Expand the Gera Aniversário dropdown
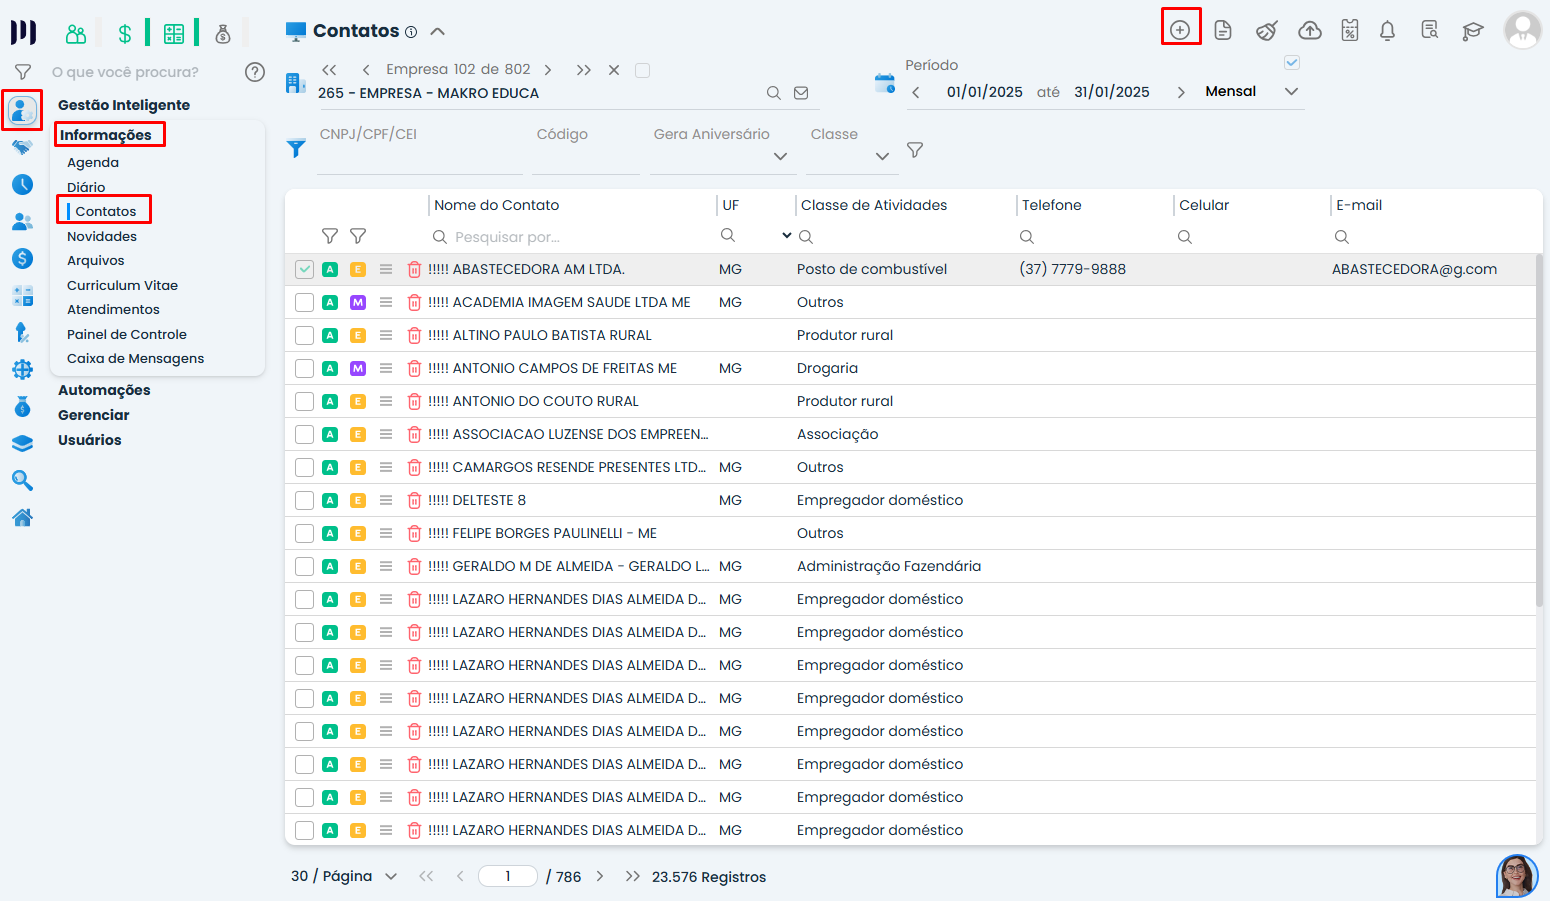 tap(780, 156)
